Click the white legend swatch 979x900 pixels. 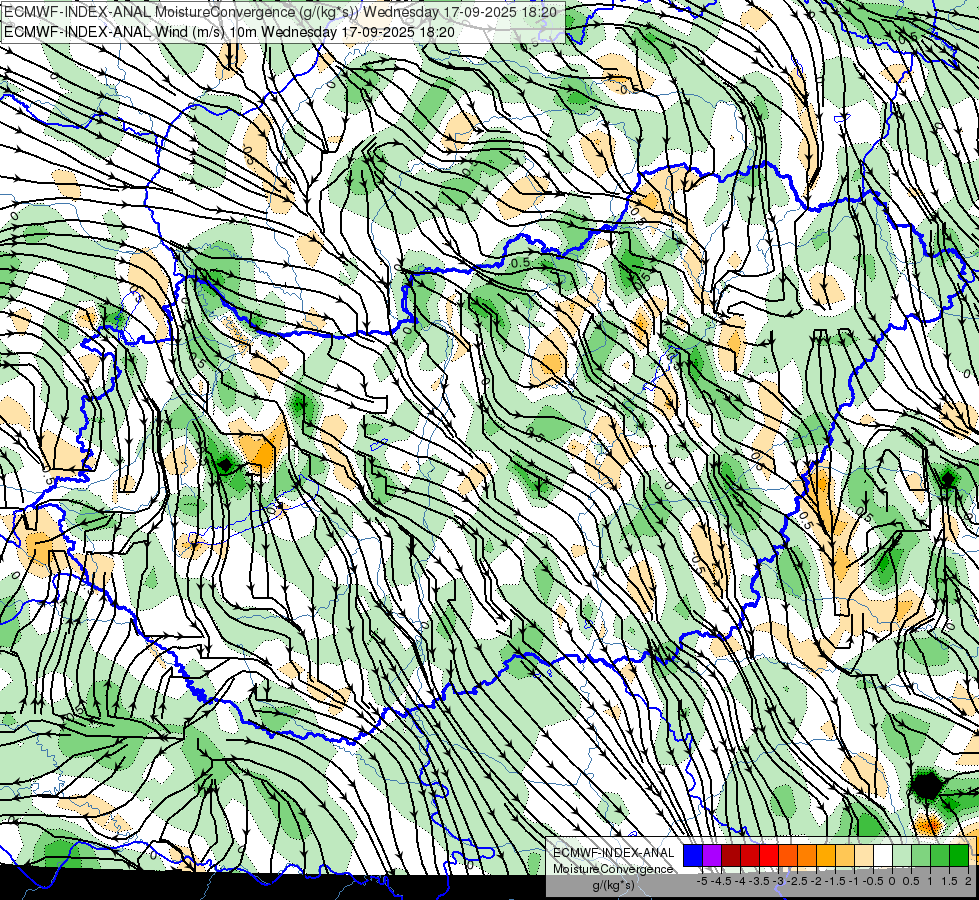click(x=883, y=856)
